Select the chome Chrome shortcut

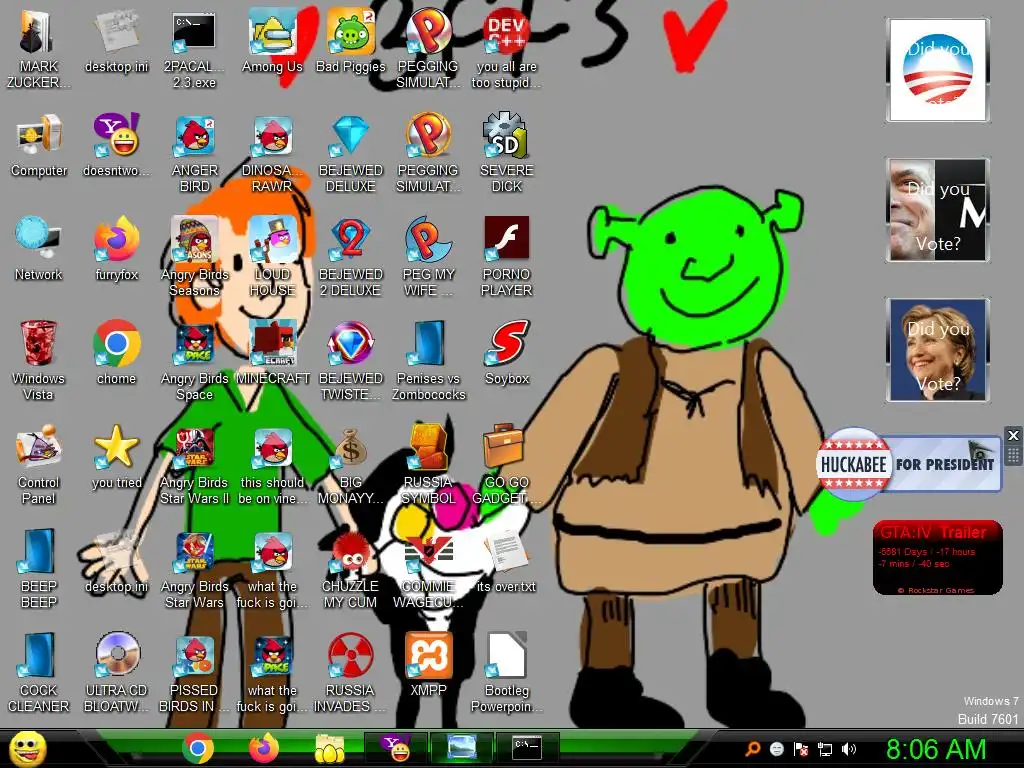(x=116, y=355)
